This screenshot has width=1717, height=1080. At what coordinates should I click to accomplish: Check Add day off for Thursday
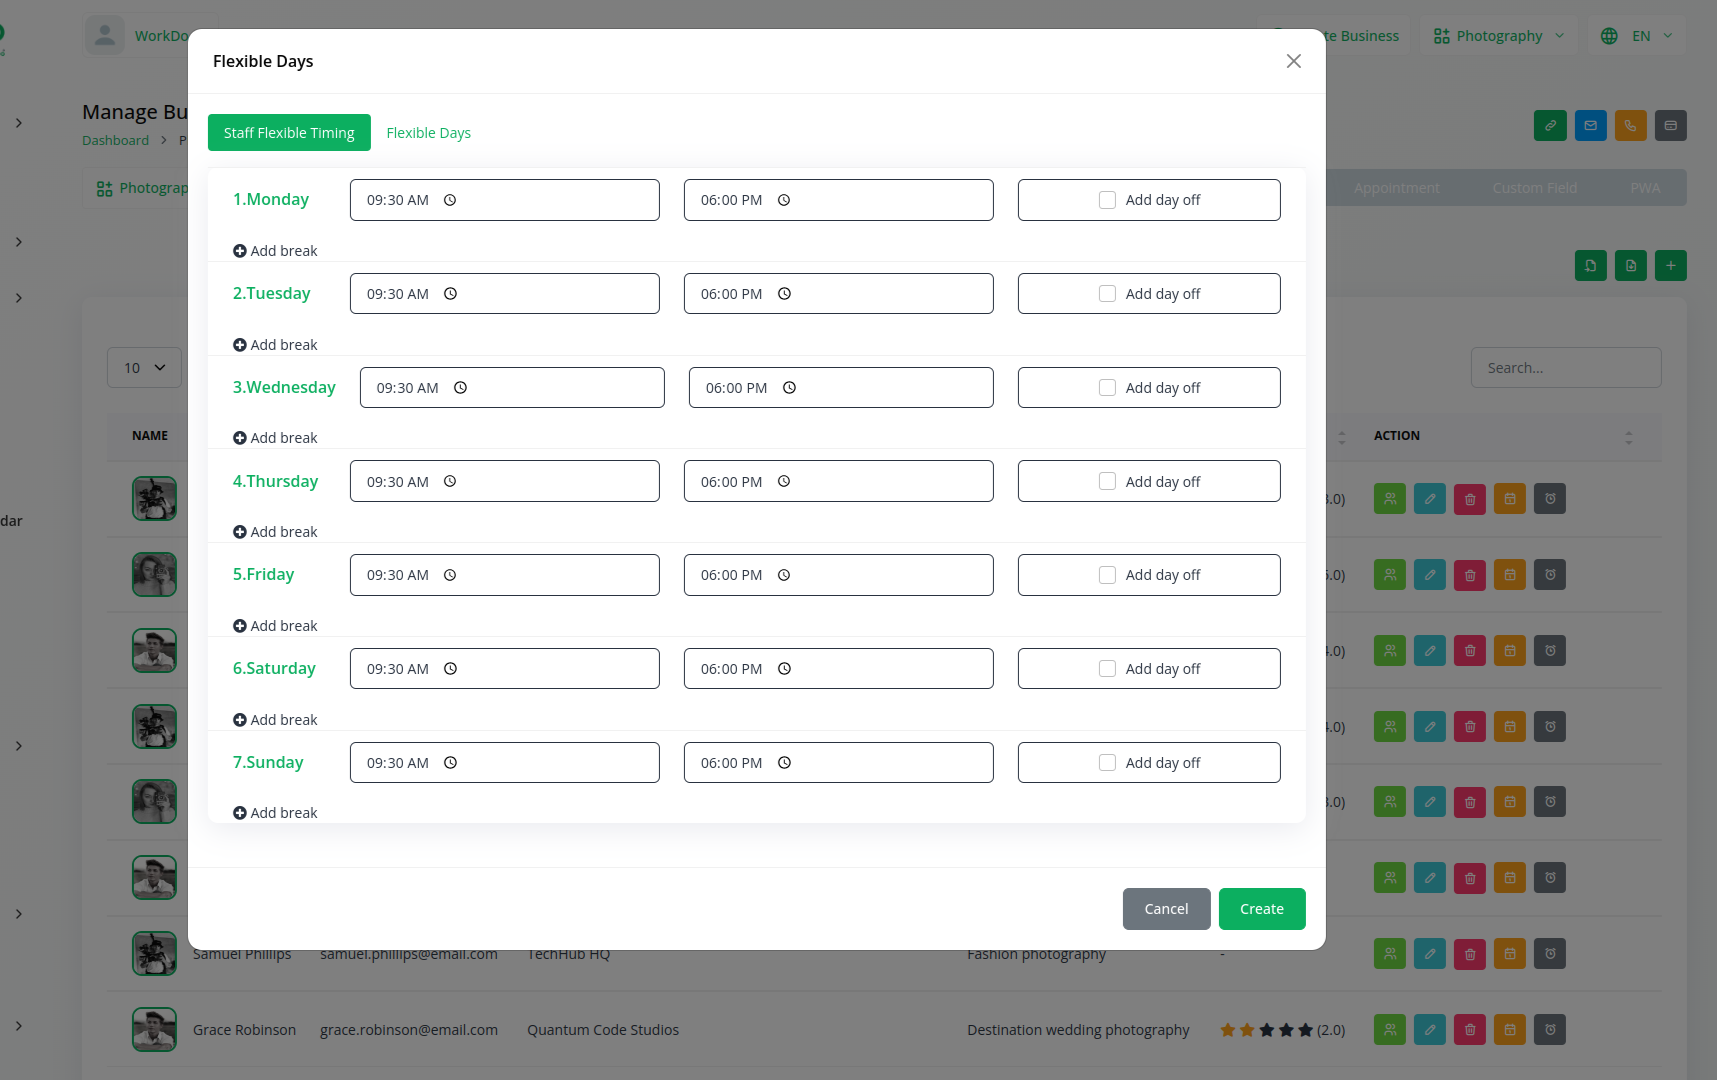[x=1107, y=481]
